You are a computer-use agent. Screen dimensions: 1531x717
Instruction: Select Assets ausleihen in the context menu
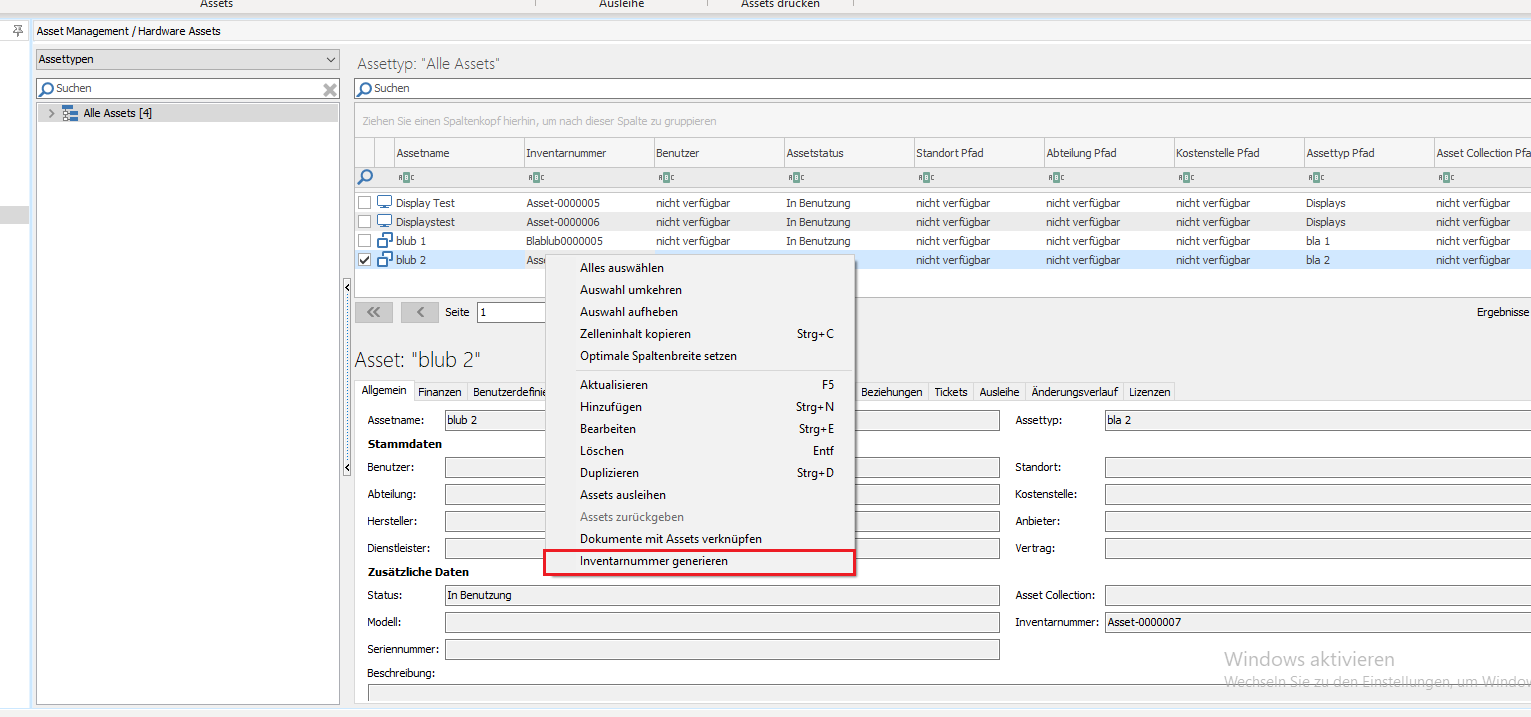pos(622,494)
